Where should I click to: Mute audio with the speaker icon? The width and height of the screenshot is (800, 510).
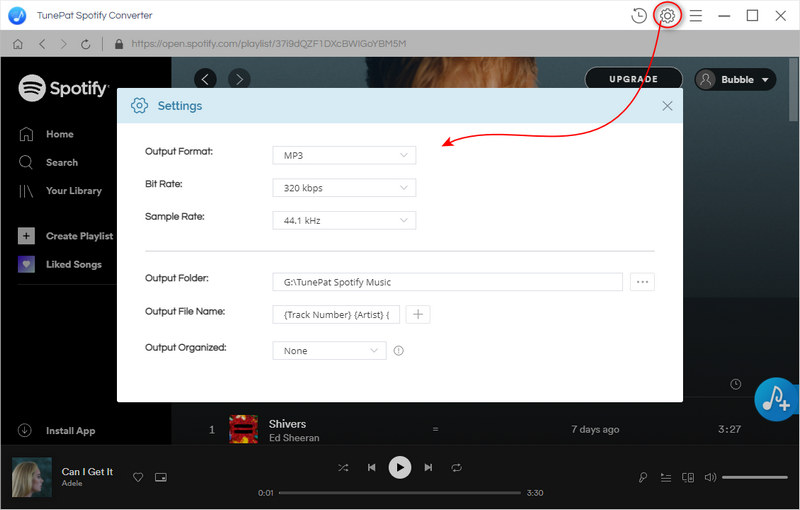[x=710, y=477]
